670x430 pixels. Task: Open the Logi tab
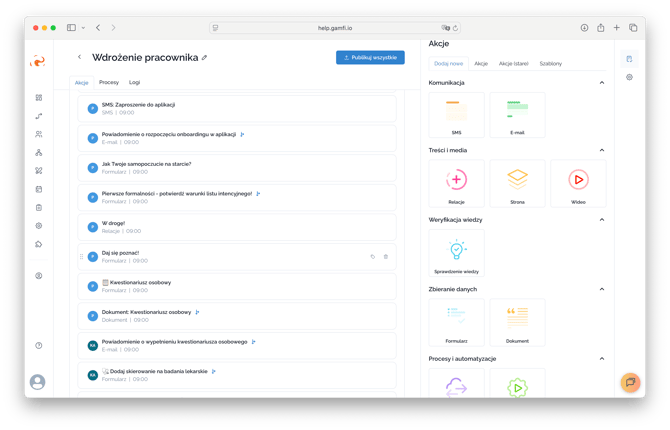pyautogui.click(x=135, y=82)
